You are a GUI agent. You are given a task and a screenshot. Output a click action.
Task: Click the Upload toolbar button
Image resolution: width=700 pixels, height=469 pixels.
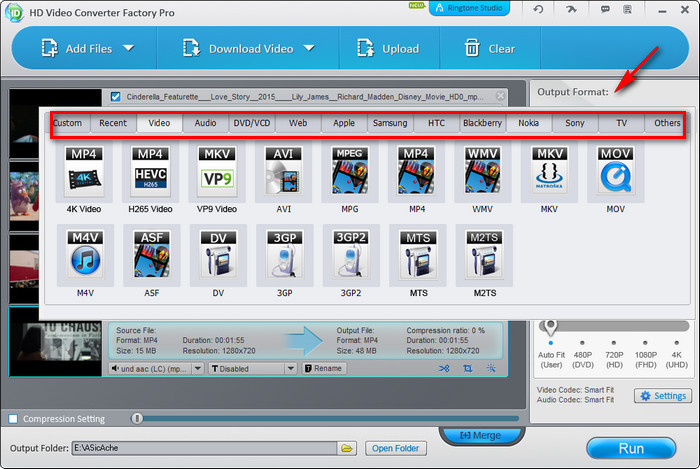click(x=389, y=48)
